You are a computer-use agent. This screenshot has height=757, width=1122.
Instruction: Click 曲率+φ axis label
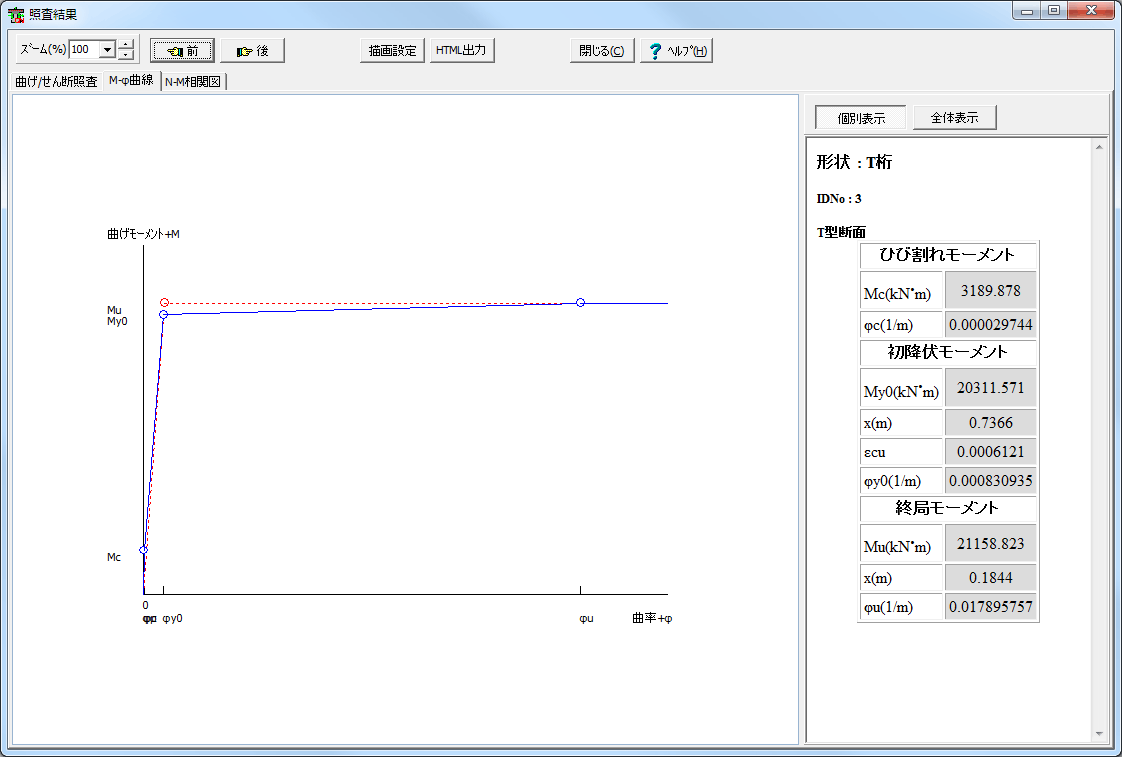click(652, 618)
